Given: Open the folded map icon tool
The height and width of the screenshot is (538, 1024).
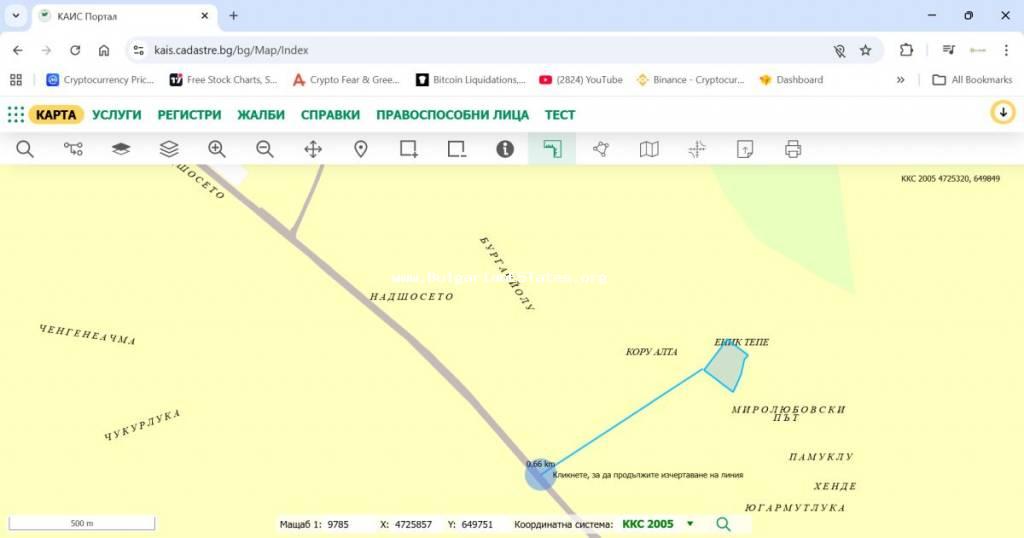Looking at the screenshot, I should pos(649,149).
